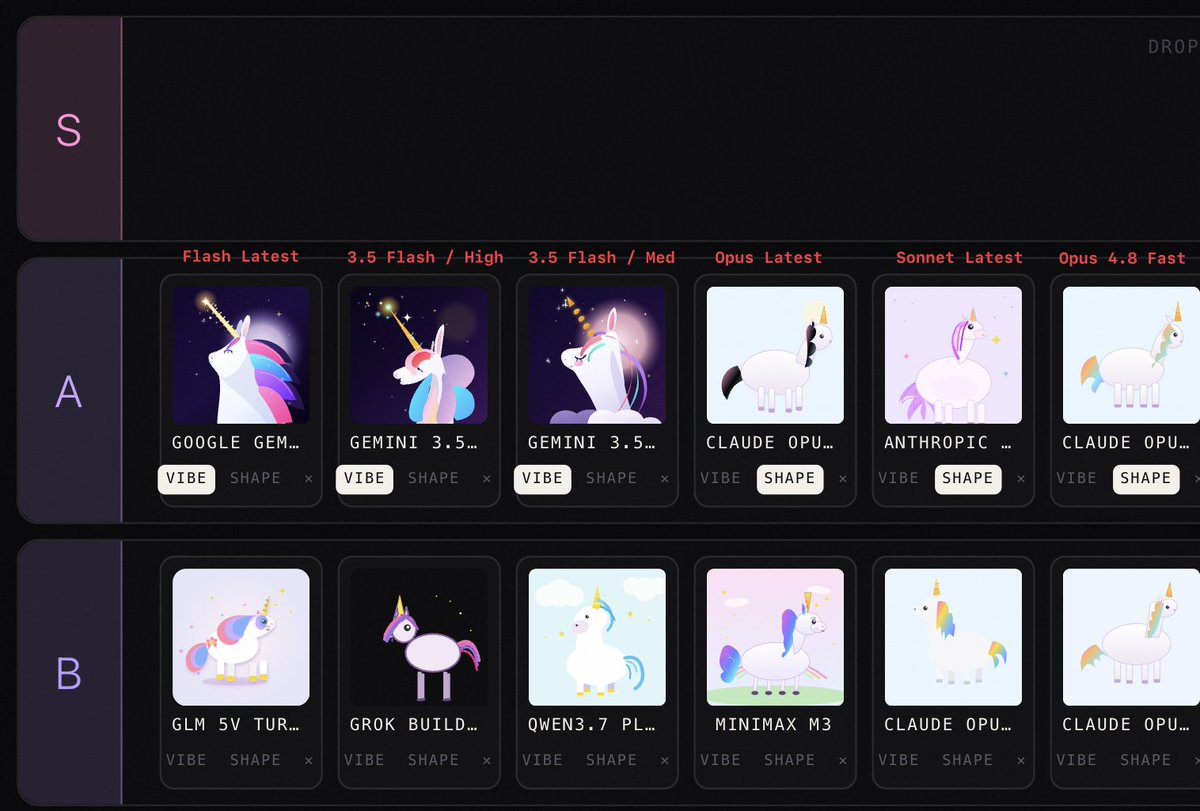Enable VIBE on B-tier Claude Opus beside Minimax
The height and width of the screenshot is (811, 1200).
(898, 761)
